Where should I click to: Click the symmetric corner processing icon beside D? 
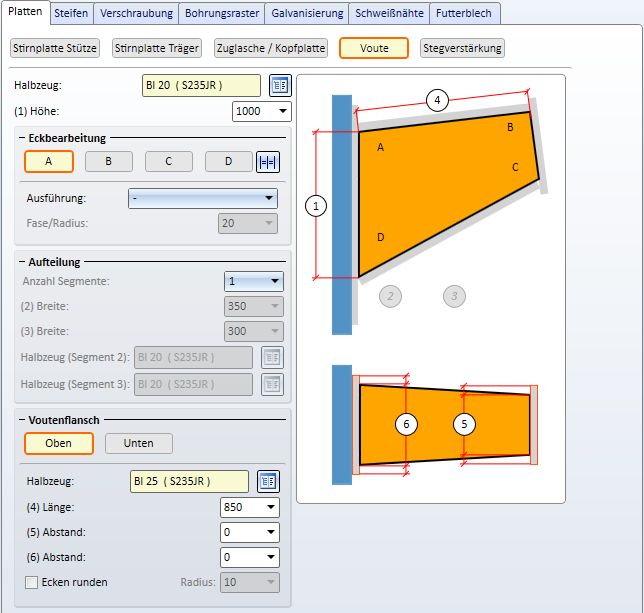[x=267, y=161]
